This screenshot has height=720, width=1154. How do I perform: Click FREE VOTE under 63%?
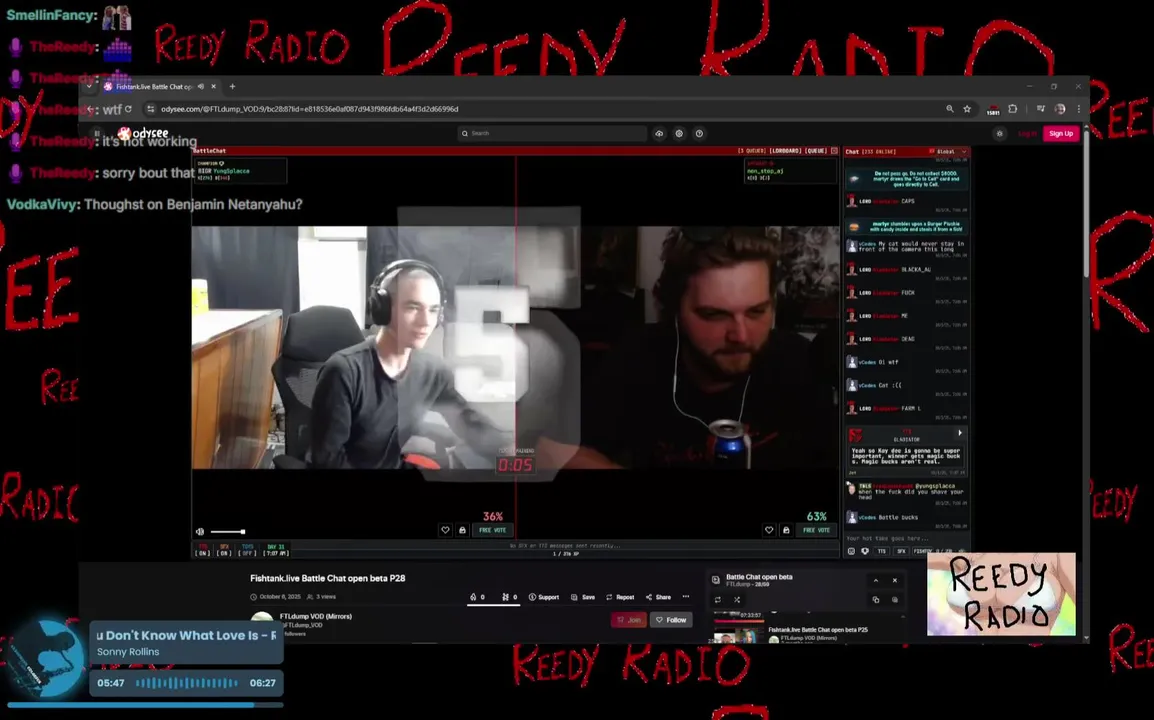816,530
